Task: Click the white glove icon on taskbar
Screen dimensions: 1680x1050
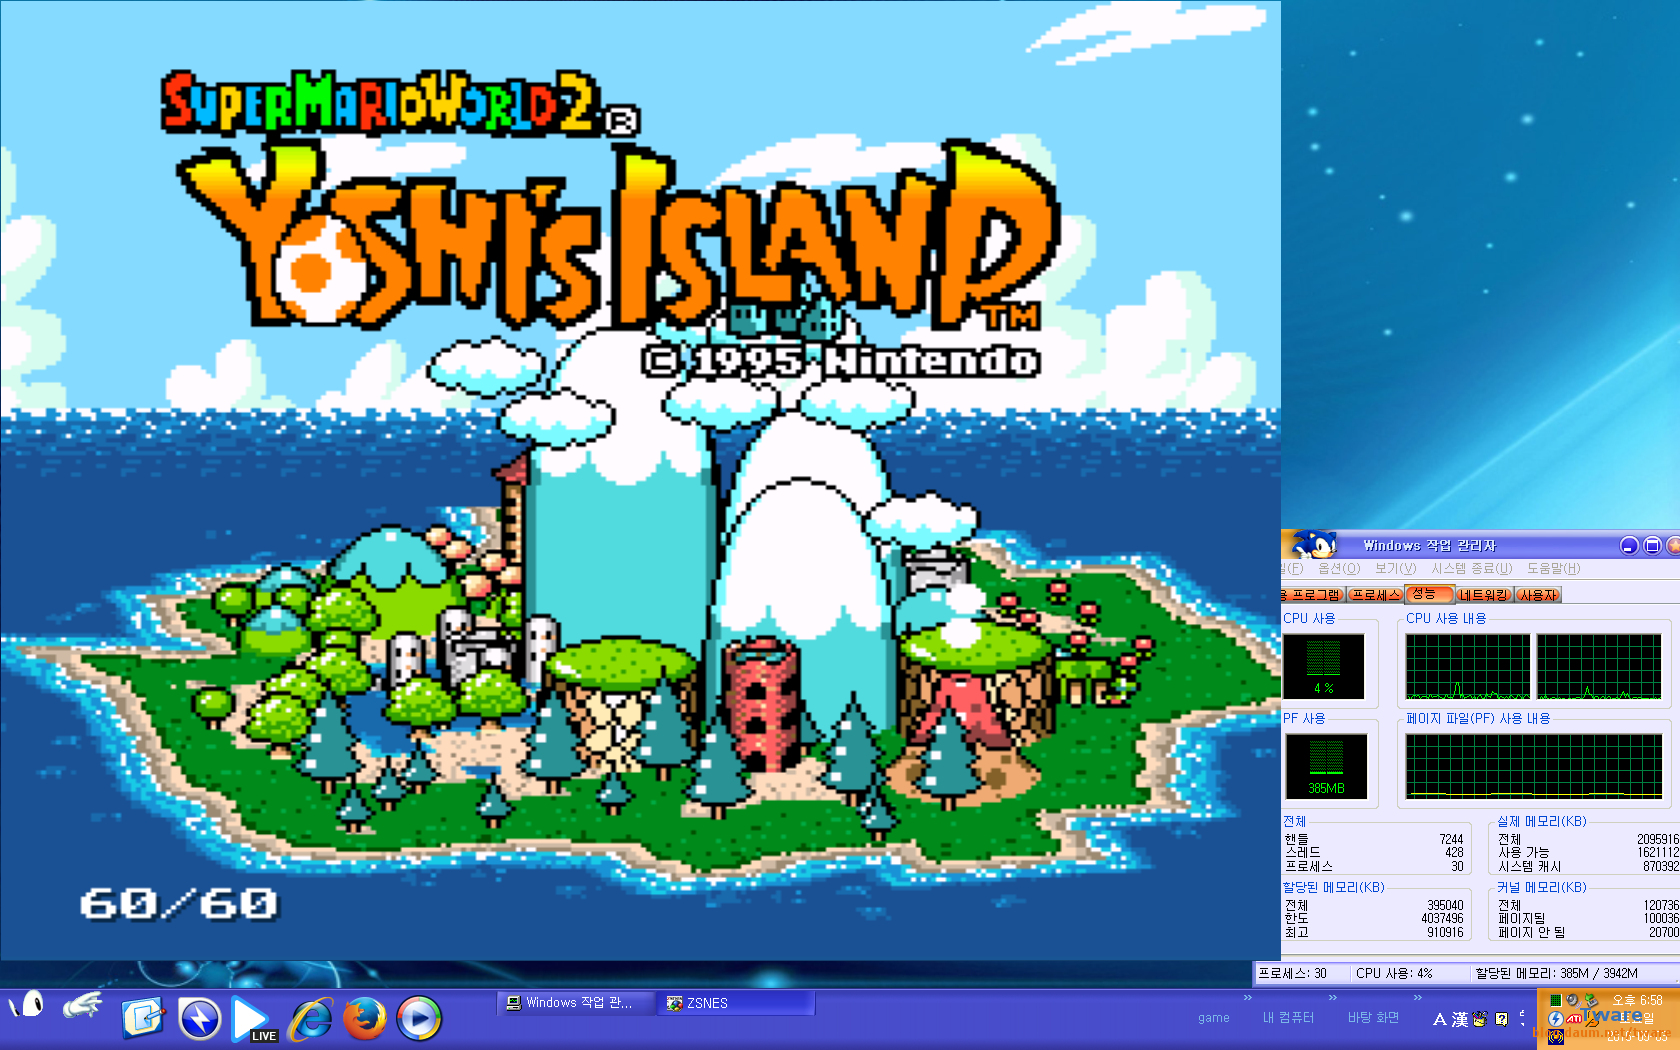Action: (x=82, y=1005)
